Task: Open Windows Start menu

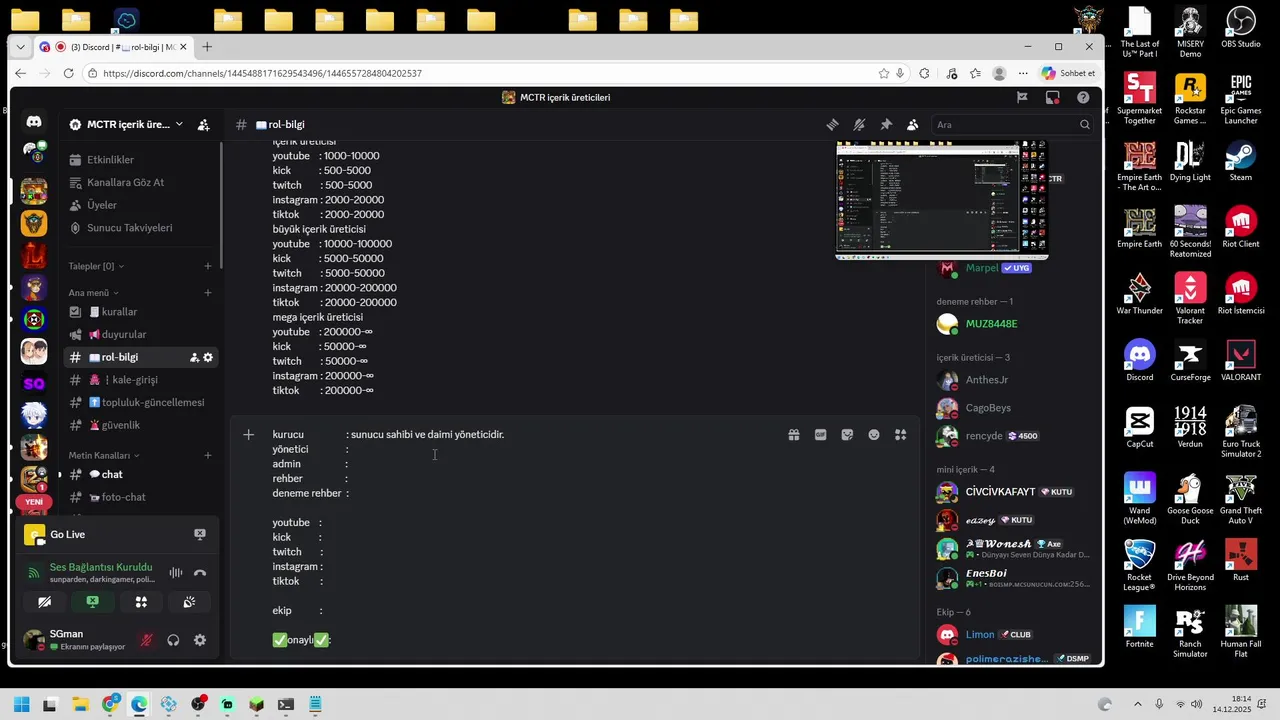Action: click(21, 705)
